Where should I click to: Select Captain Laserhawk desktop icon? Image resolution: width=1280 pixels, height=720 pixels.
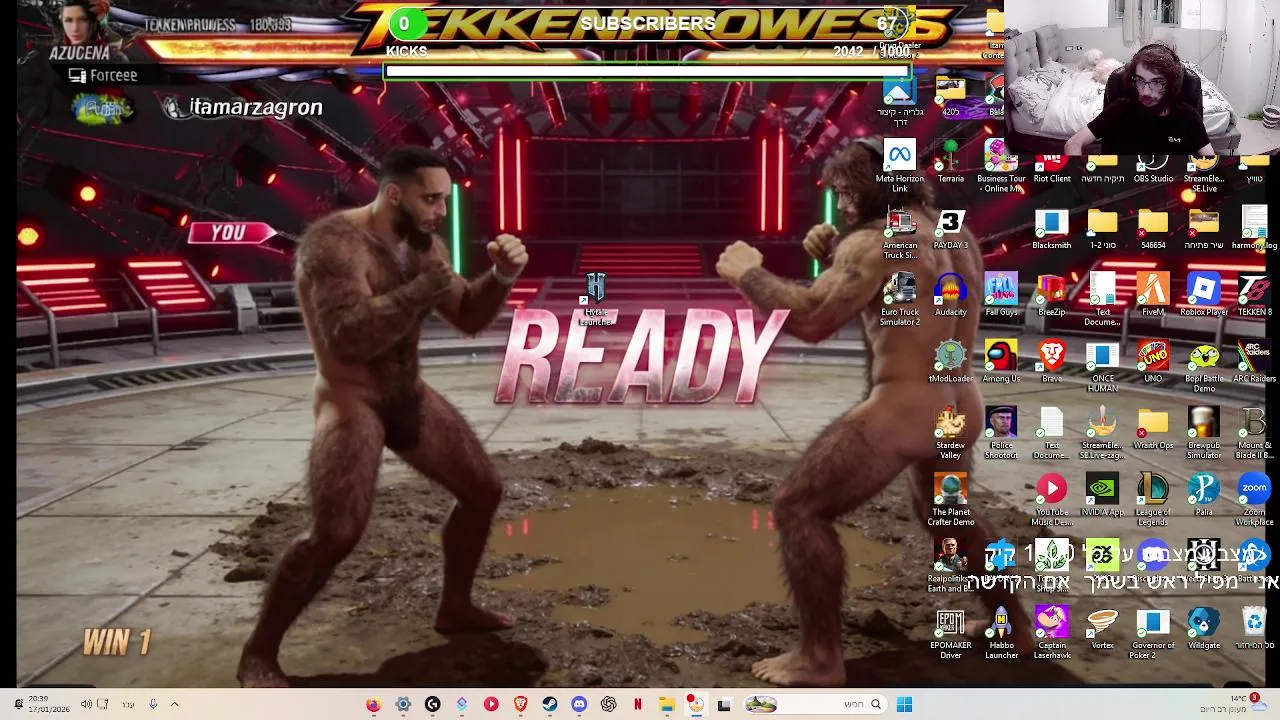tap(1052, 634)
